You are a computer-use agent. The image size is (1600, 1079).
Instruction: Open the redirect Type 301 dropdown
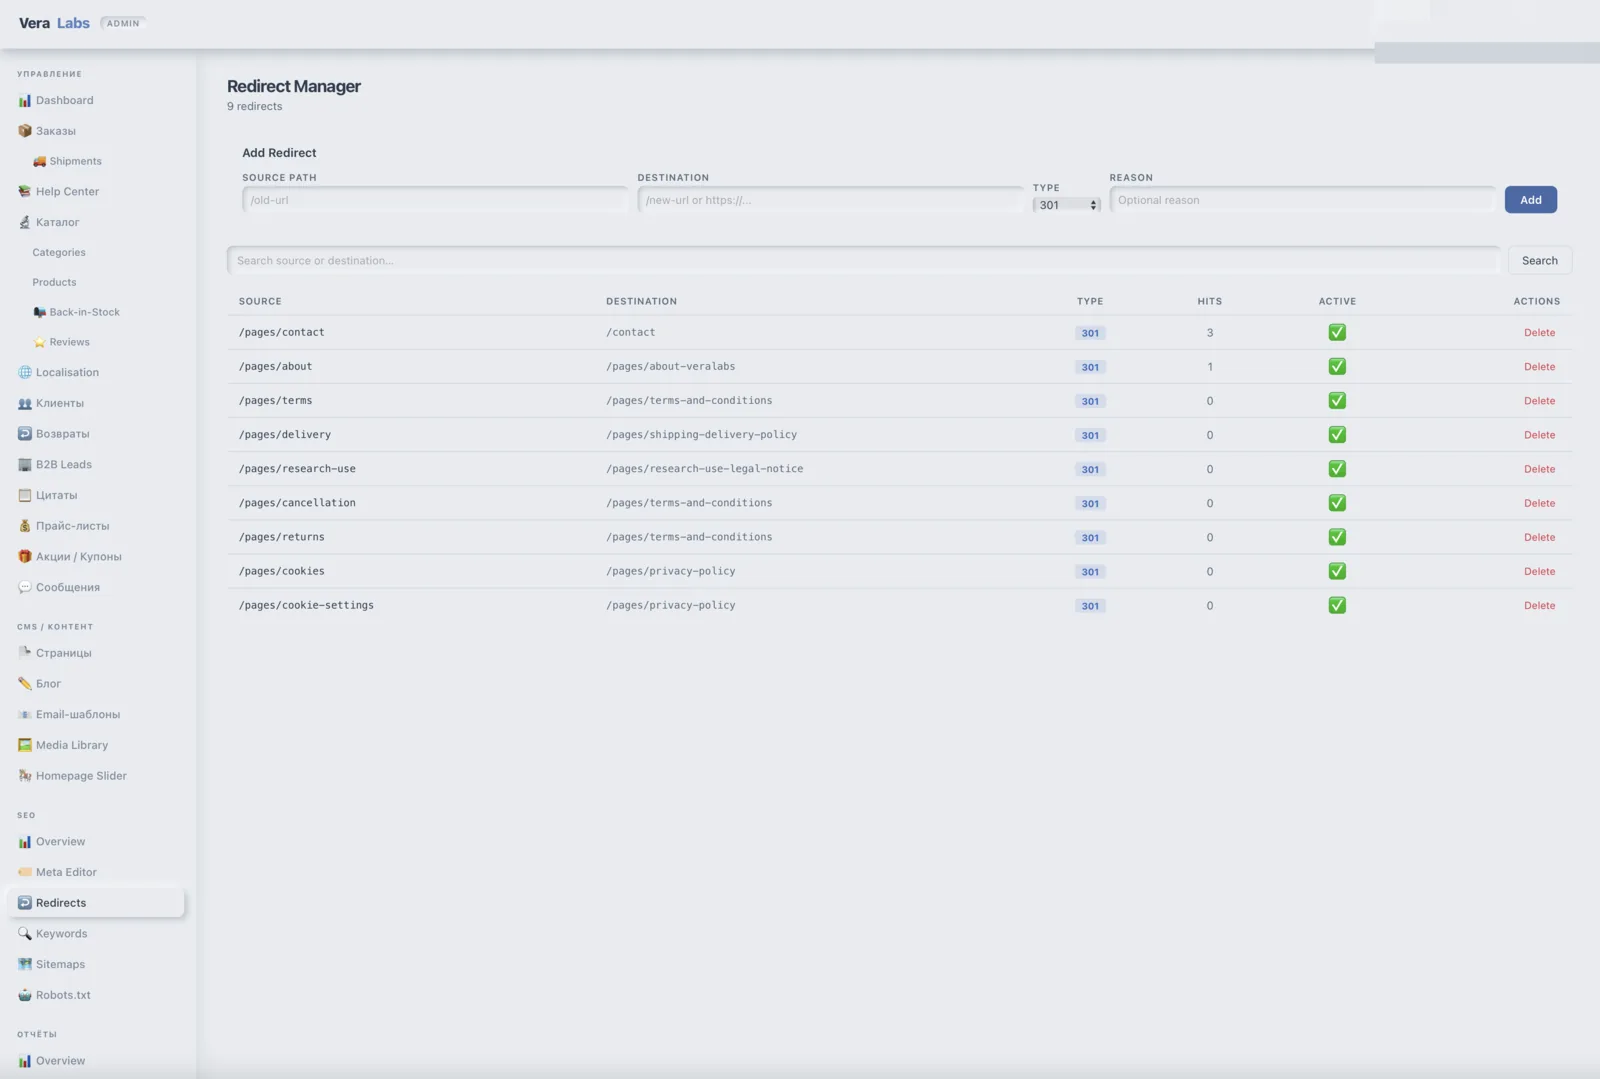coord(1066,205)
